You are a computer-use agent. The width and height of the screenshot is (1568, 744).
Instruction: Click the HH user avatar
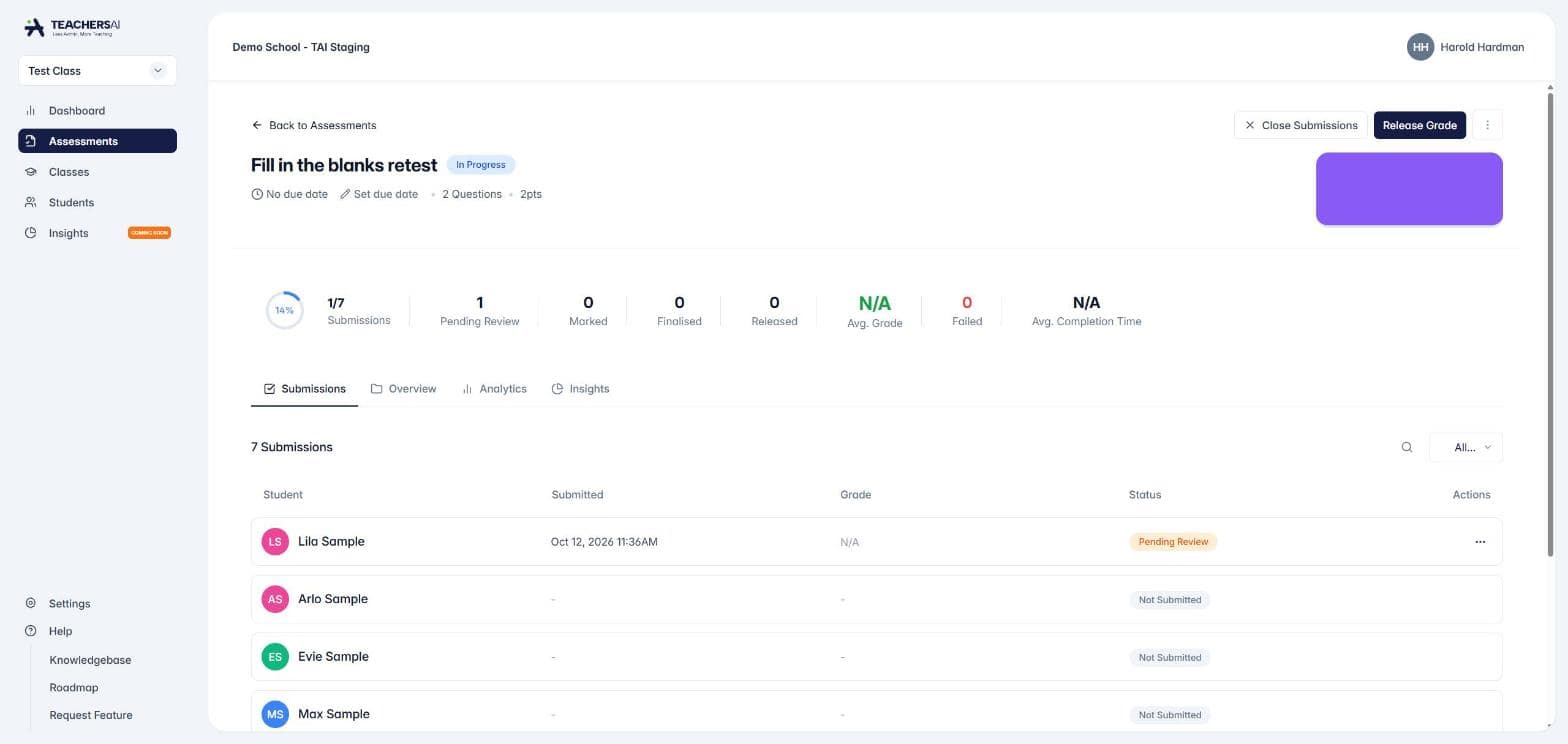[1420, 47]
